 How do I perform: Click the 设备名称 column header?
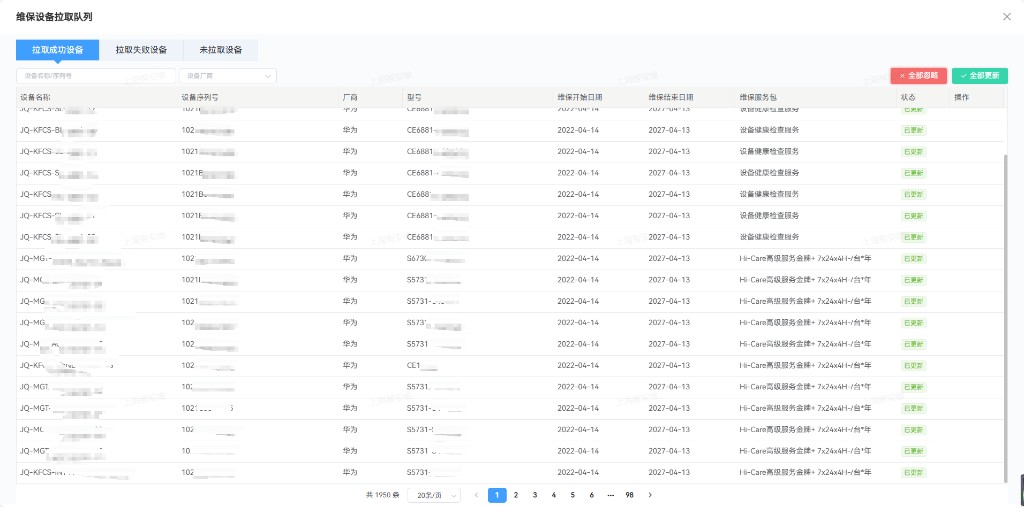pyautogui.click(x=35, y=97)
